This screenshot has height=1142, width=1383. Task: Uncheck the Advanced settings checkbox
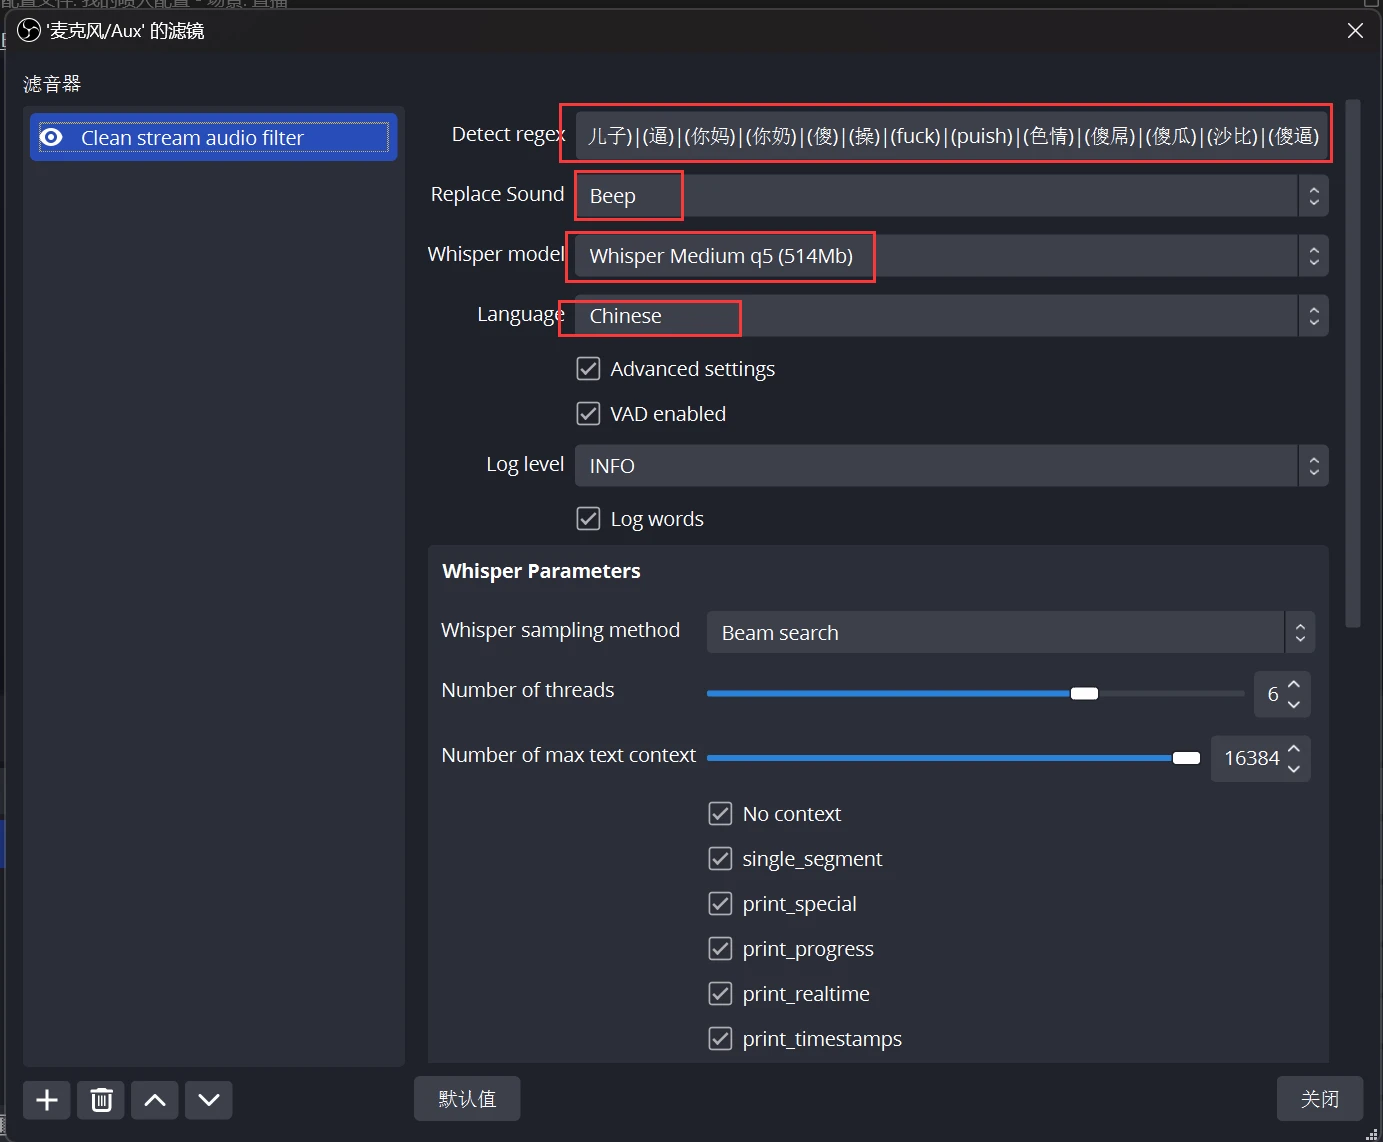point(588,369)
